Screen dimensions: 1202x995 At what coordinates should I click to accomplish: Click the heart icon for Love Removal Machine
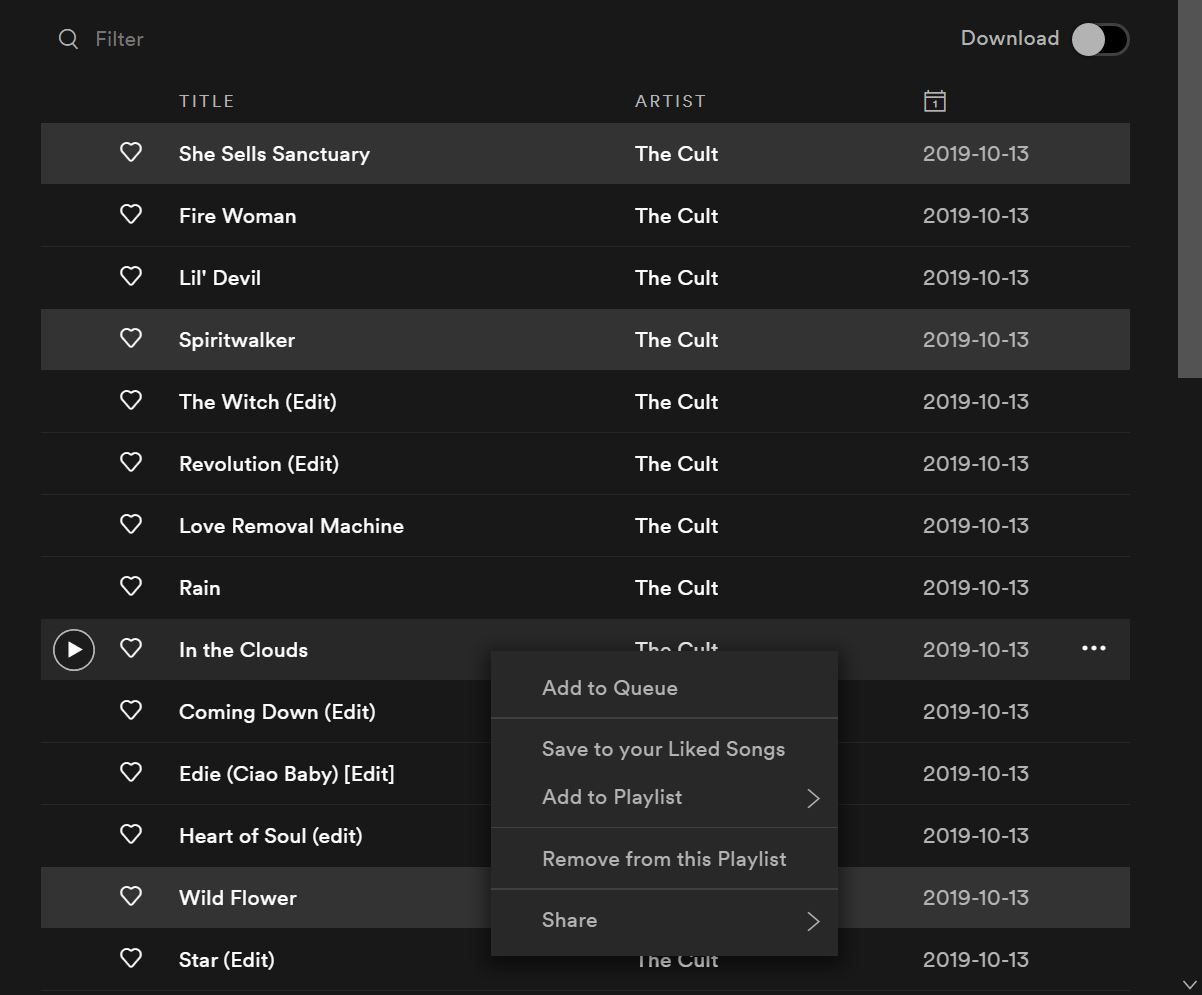pos(131,524)
